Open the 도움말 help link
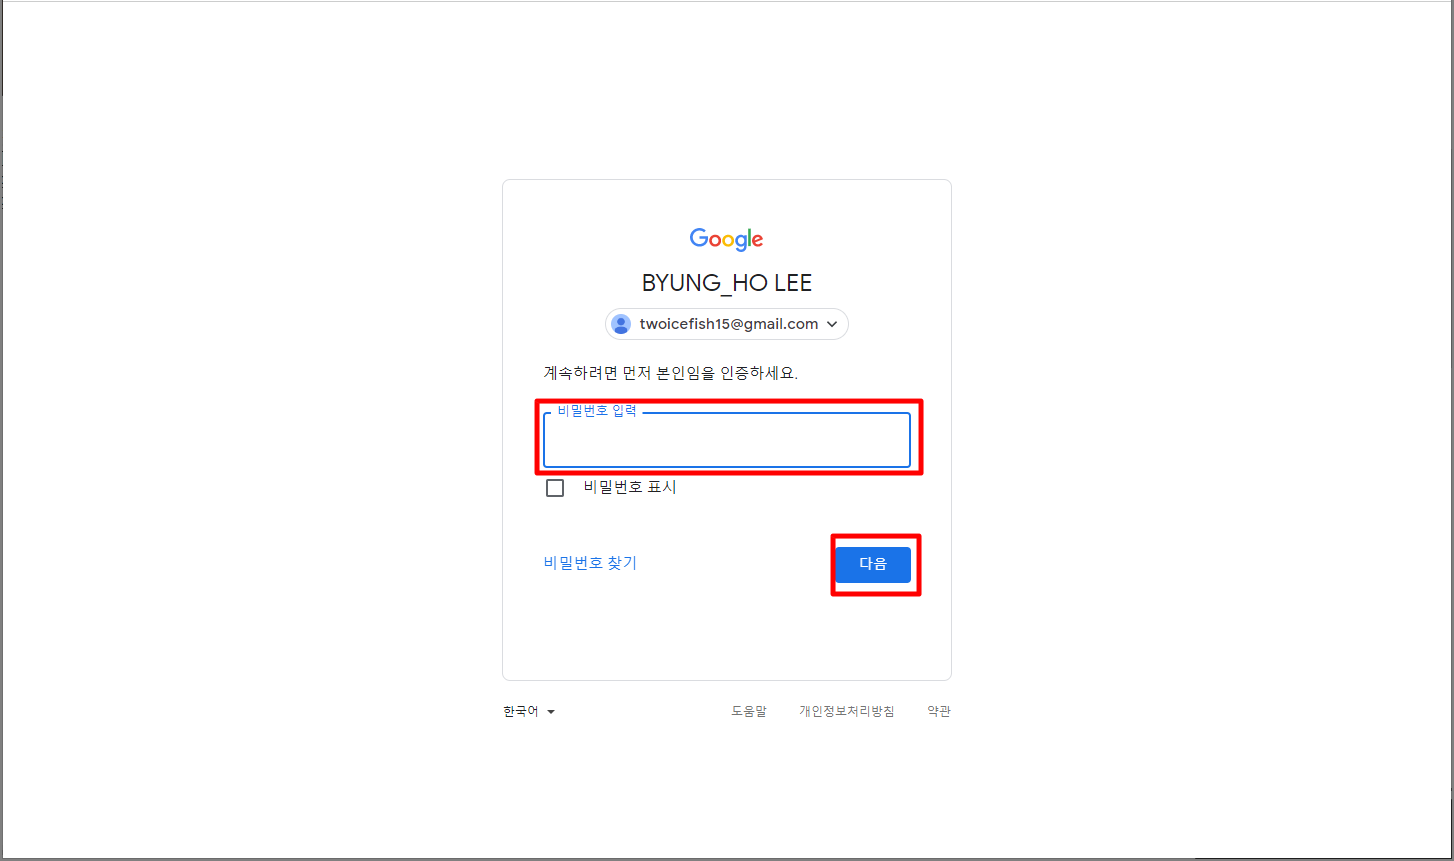Screen dimensions: 1454x861 click(749, 712)
